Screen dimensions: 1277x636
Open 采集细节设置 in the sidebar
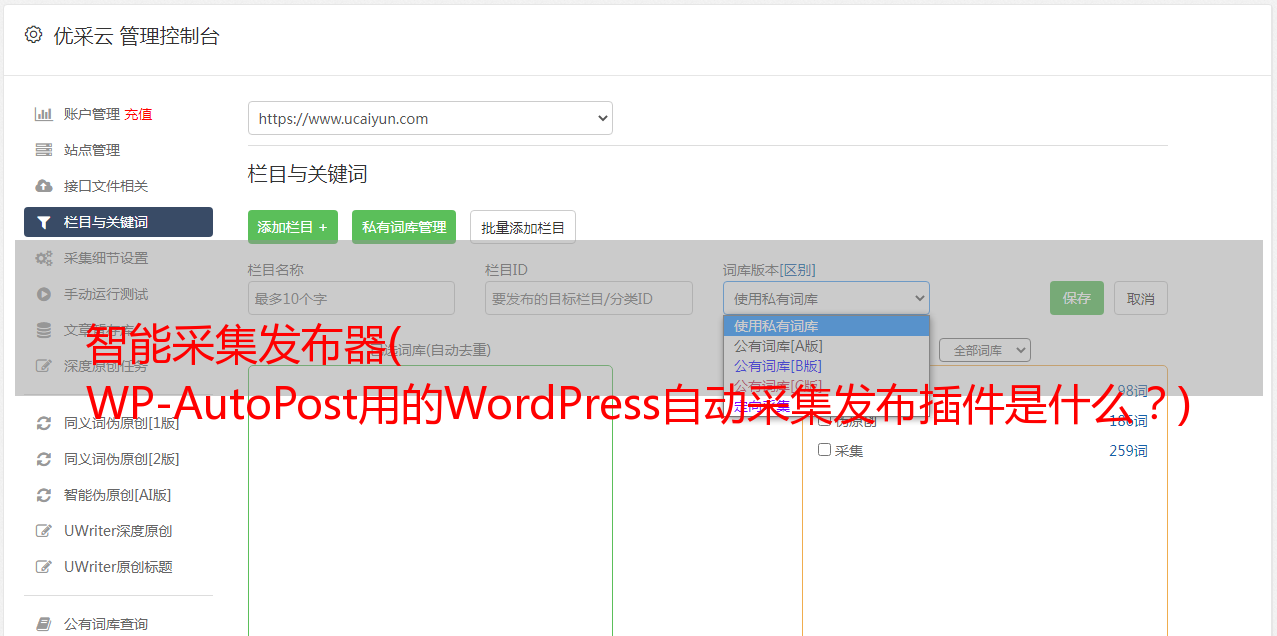pos(106,258)
